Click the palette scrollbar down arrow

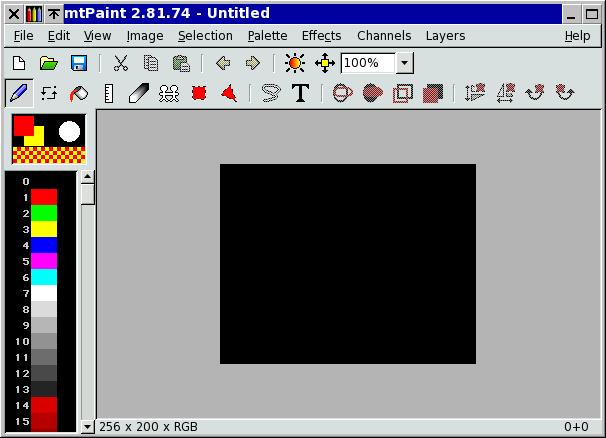[87, 427]
